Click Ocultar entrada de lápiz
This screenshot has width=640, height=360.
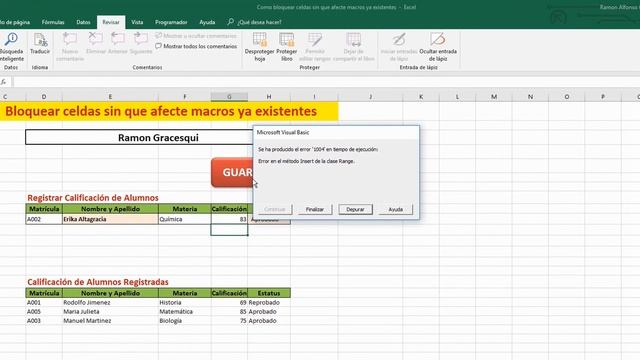tap(438, 47)
